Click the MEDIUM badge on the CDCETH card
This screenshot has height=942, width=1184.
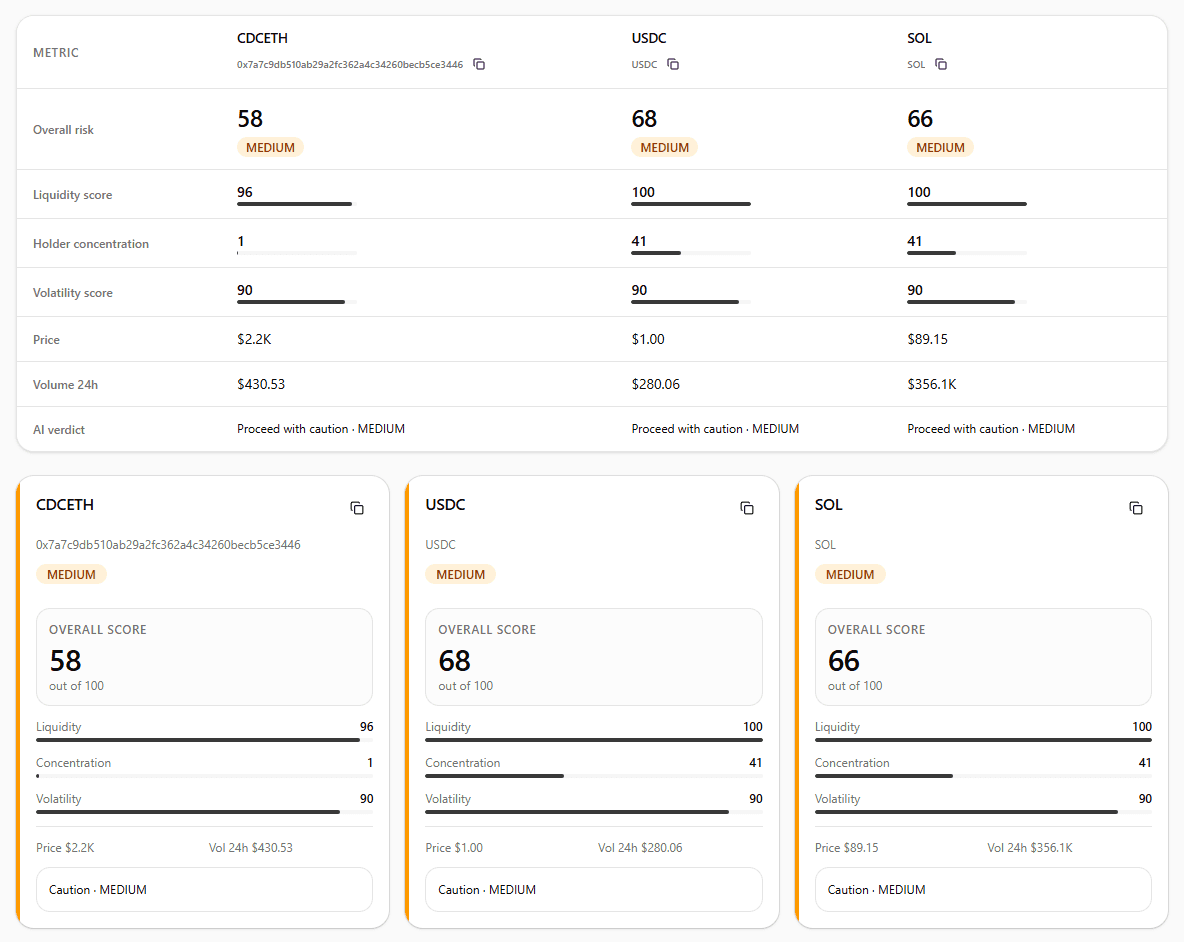point(71,574)
